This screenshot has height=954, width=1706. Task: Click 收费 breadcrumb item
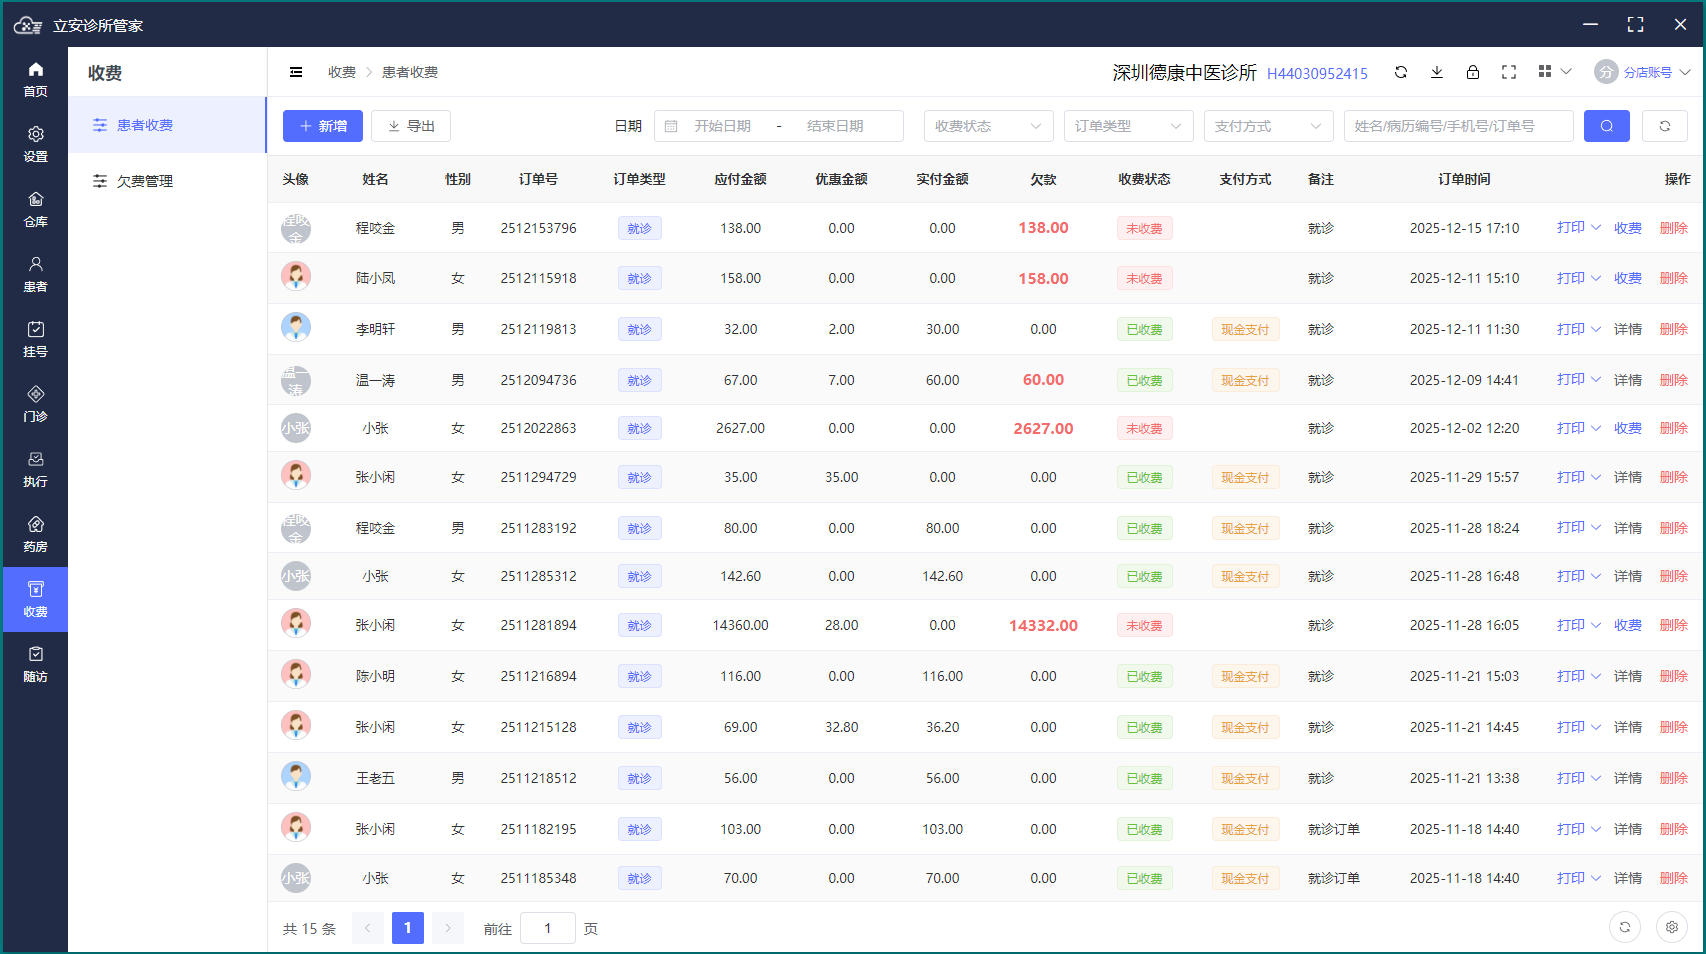point(342,72)
